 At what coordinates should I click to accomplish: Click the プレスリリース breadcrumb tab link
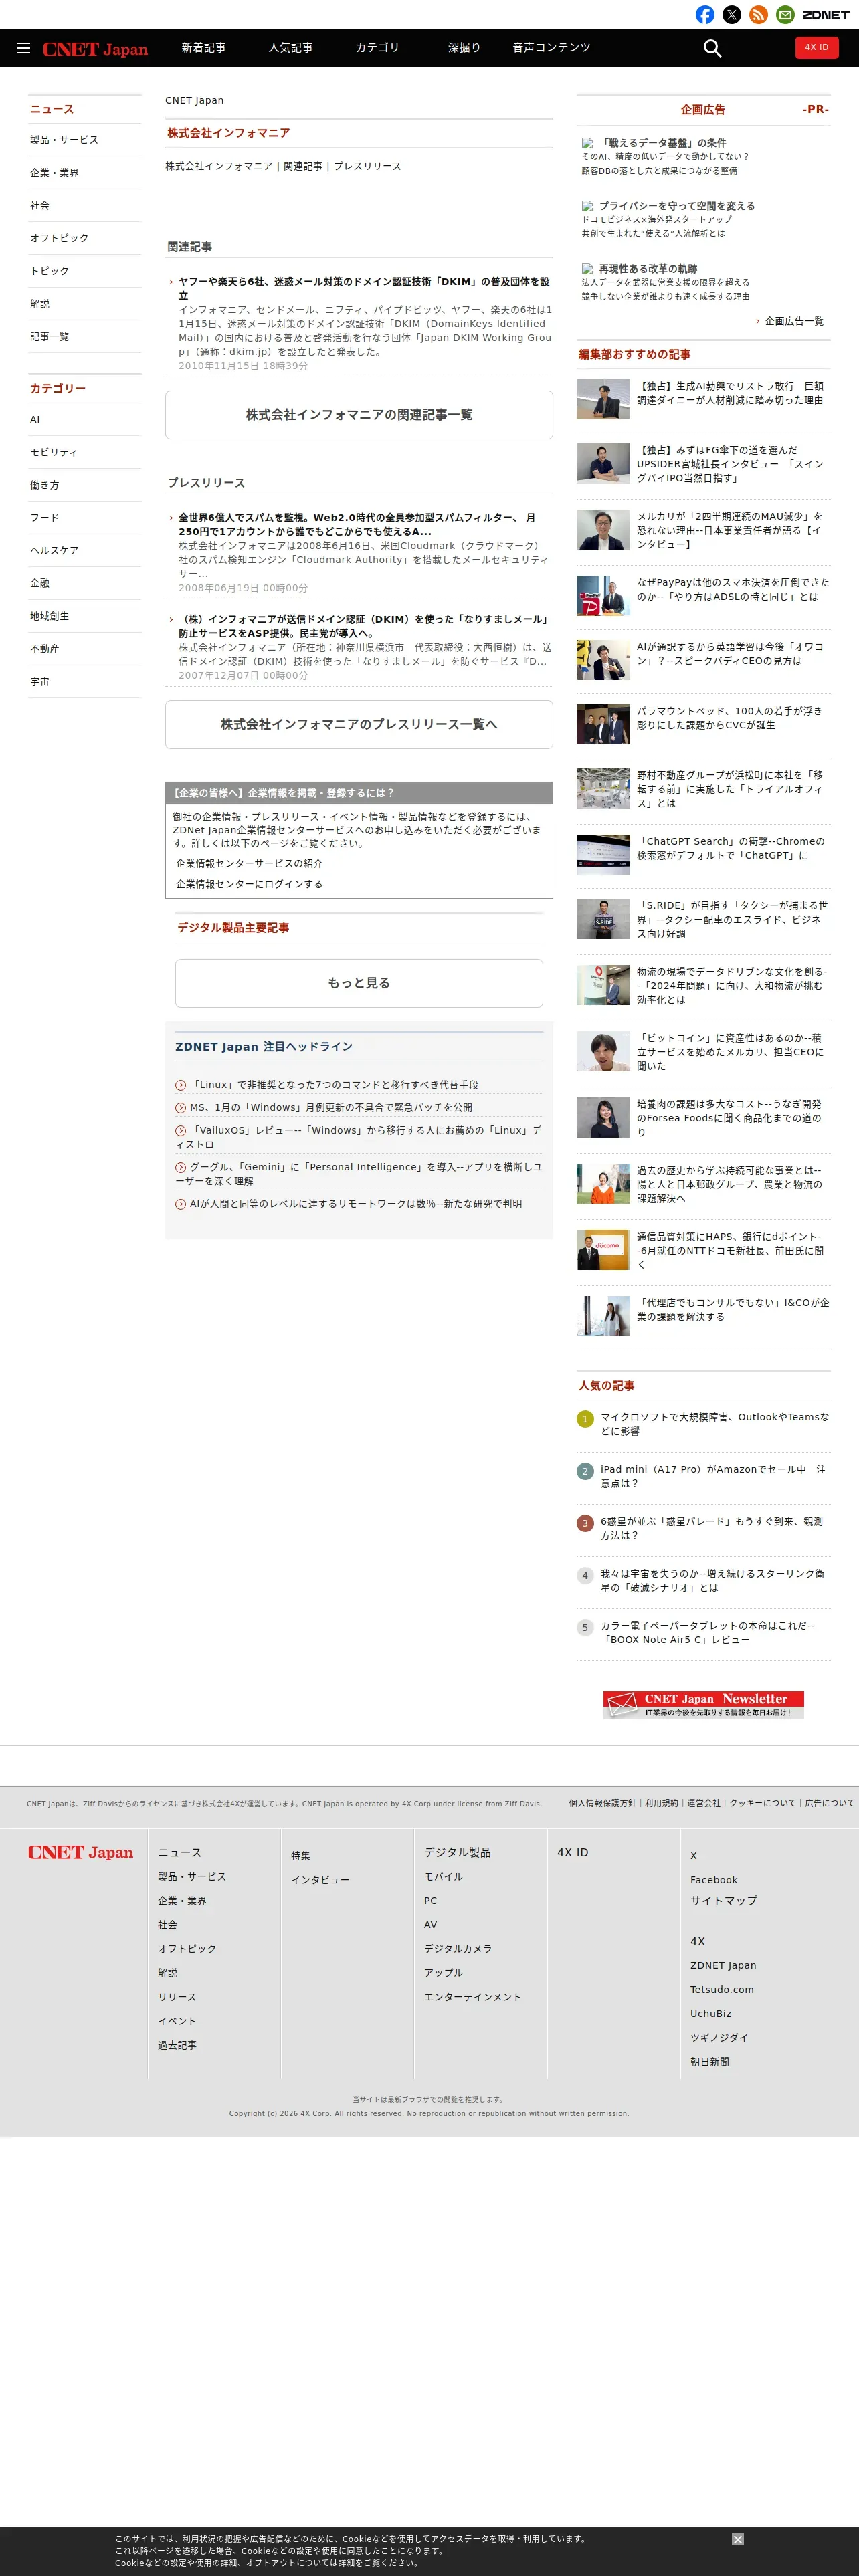(367, 166)
